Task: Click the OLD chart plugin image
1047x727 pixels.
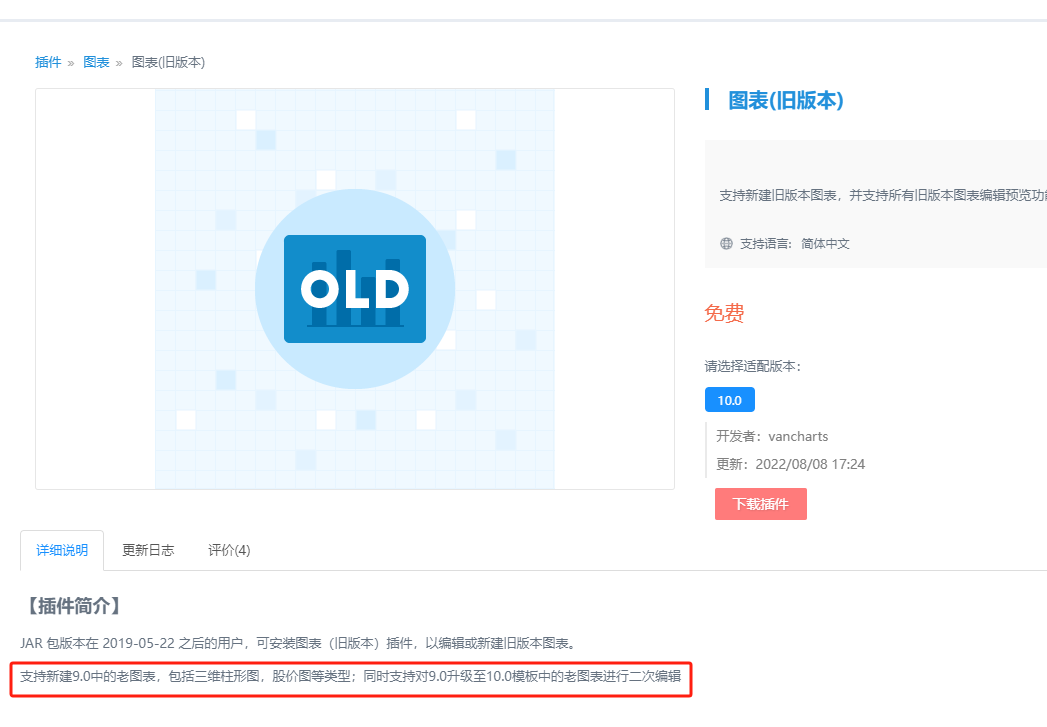Action: [355, 289]
